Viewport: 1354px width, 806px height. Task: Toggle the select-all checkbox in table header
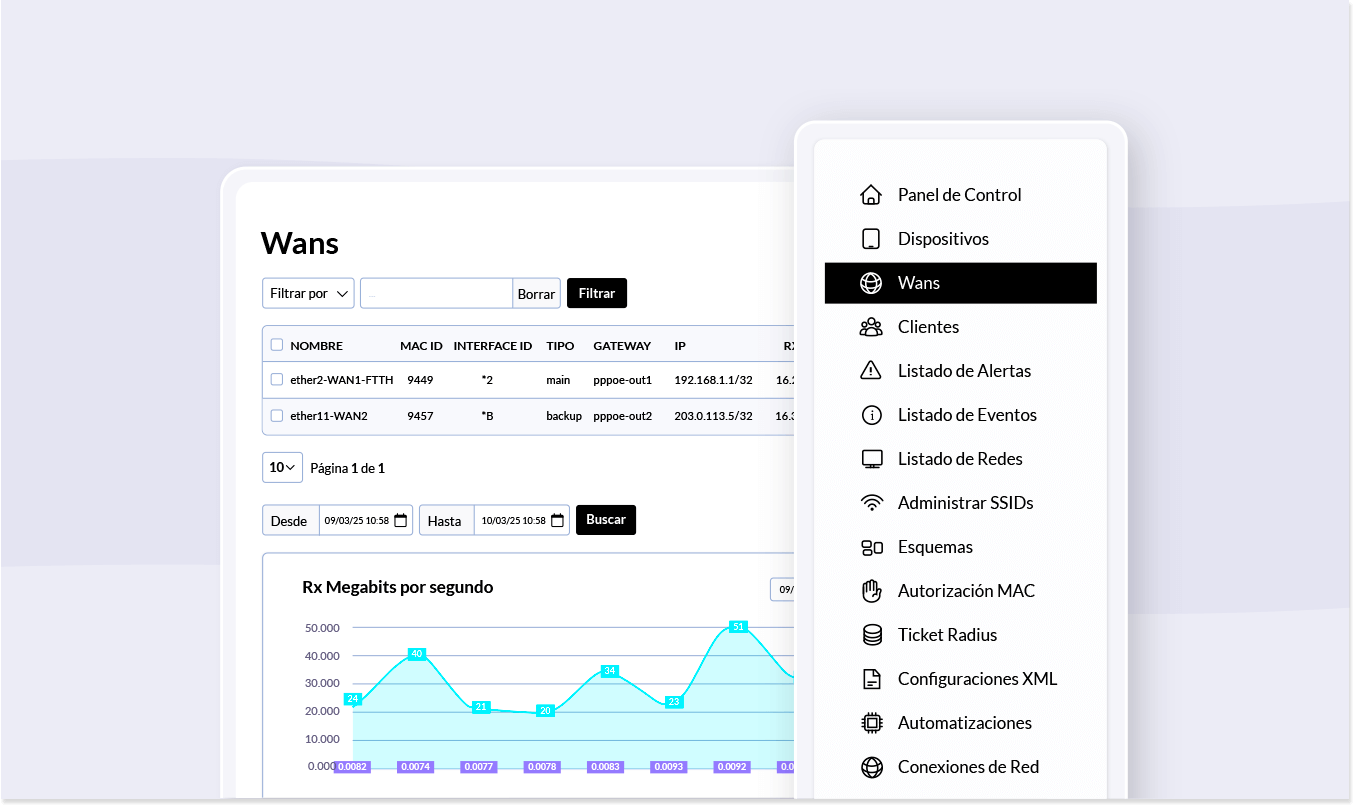pos(277,345)
